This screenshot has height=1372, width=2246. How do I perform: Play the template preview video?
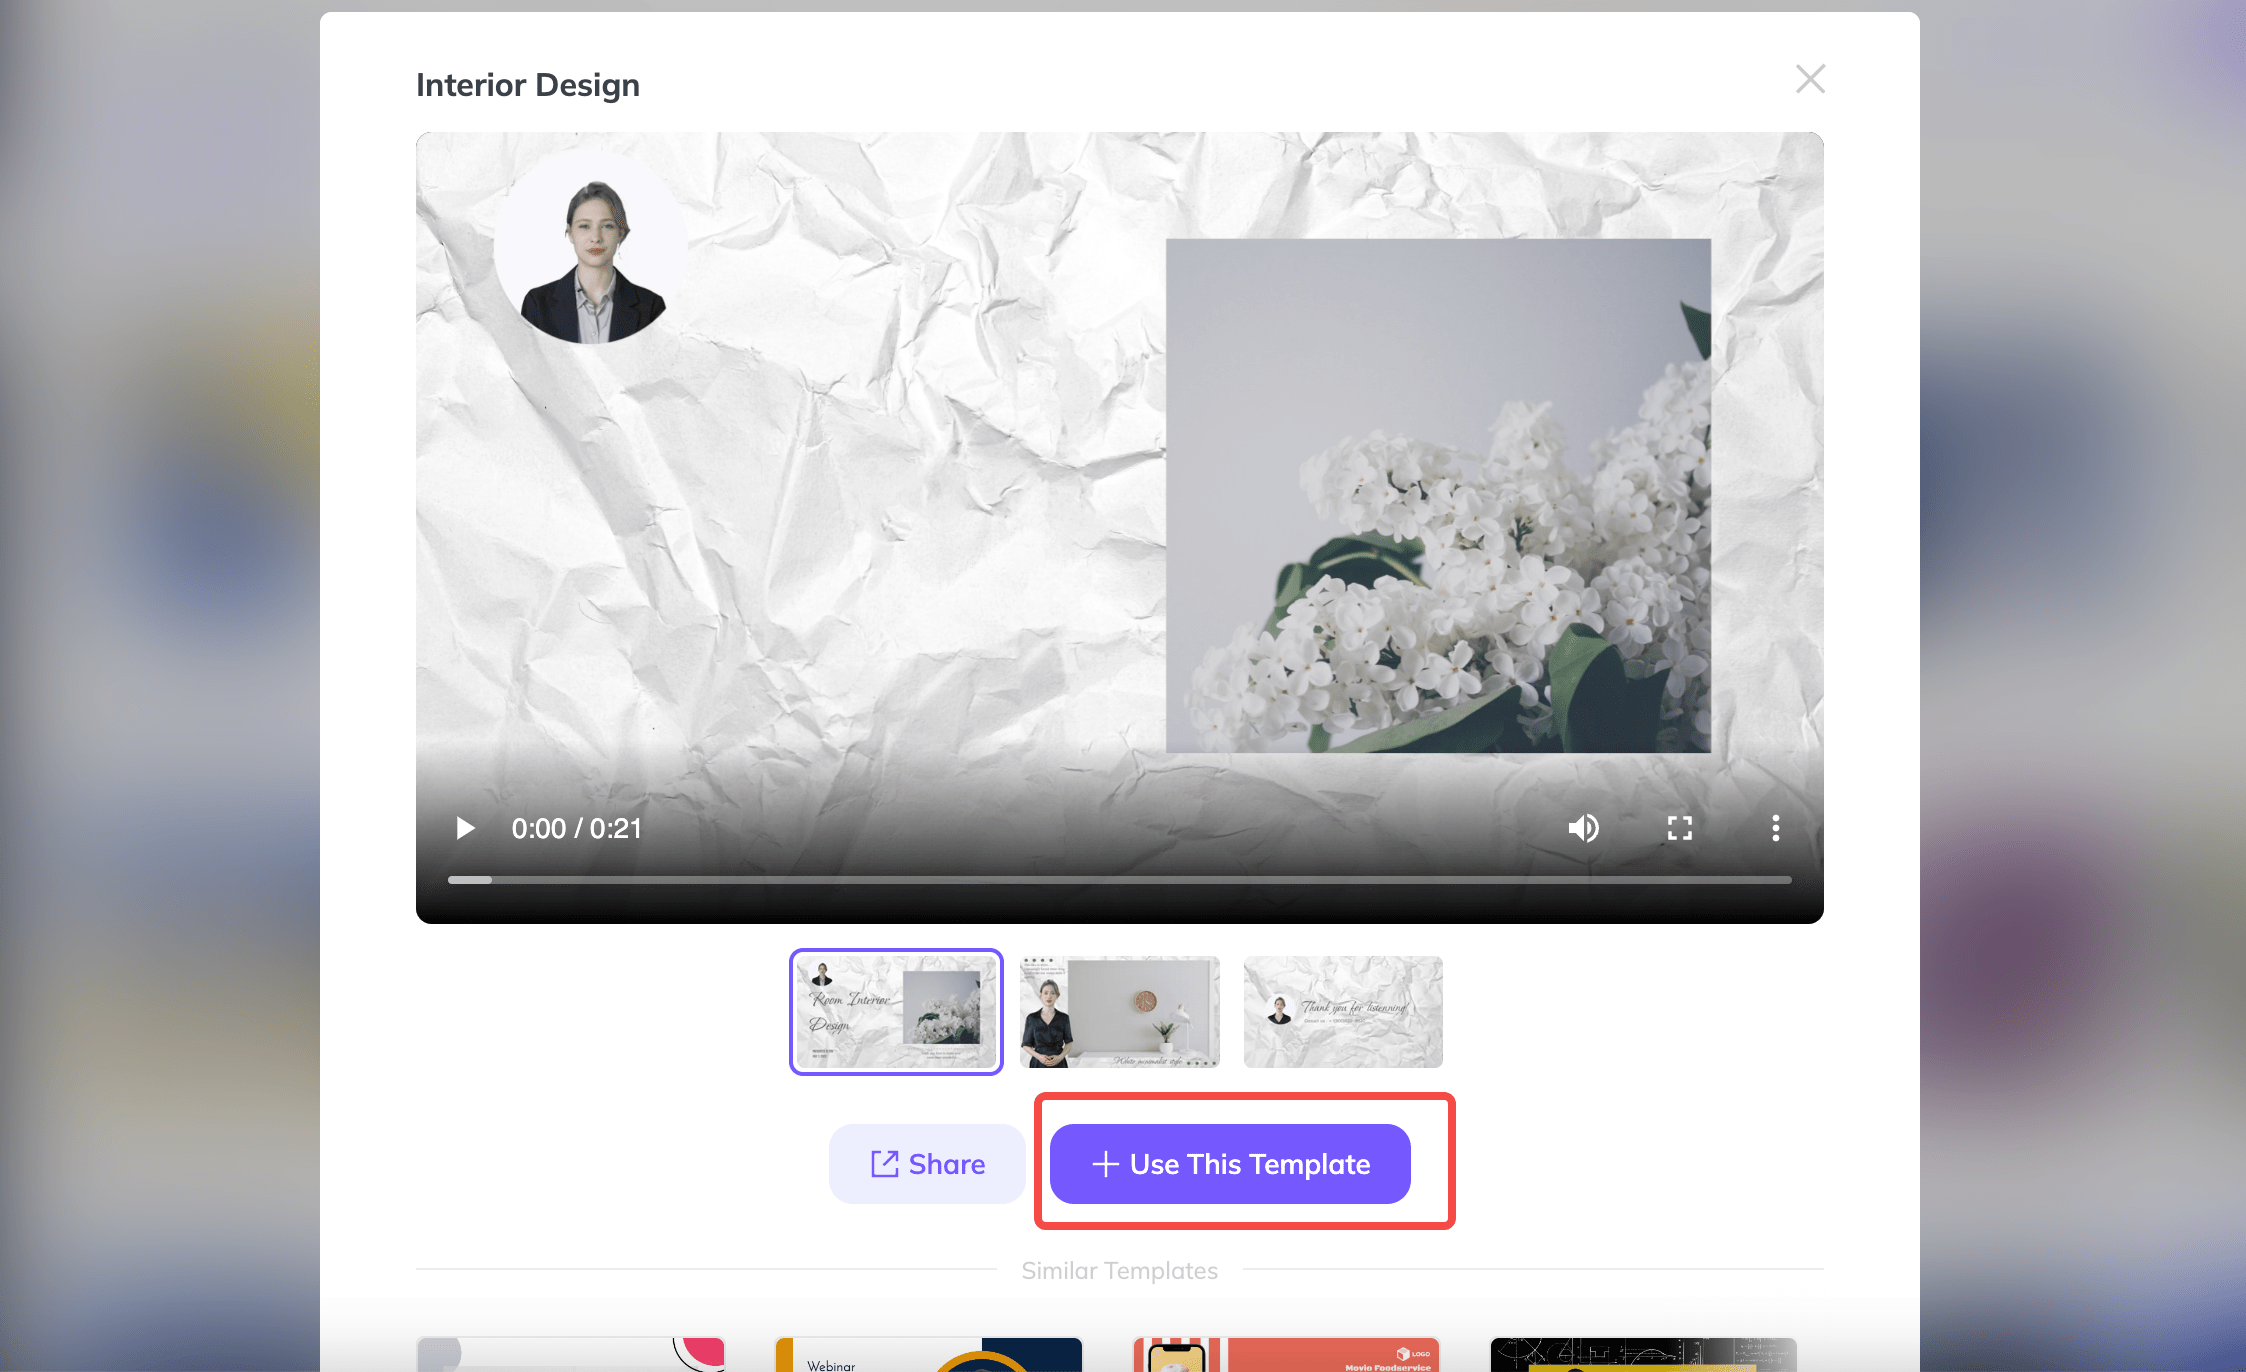465,828
